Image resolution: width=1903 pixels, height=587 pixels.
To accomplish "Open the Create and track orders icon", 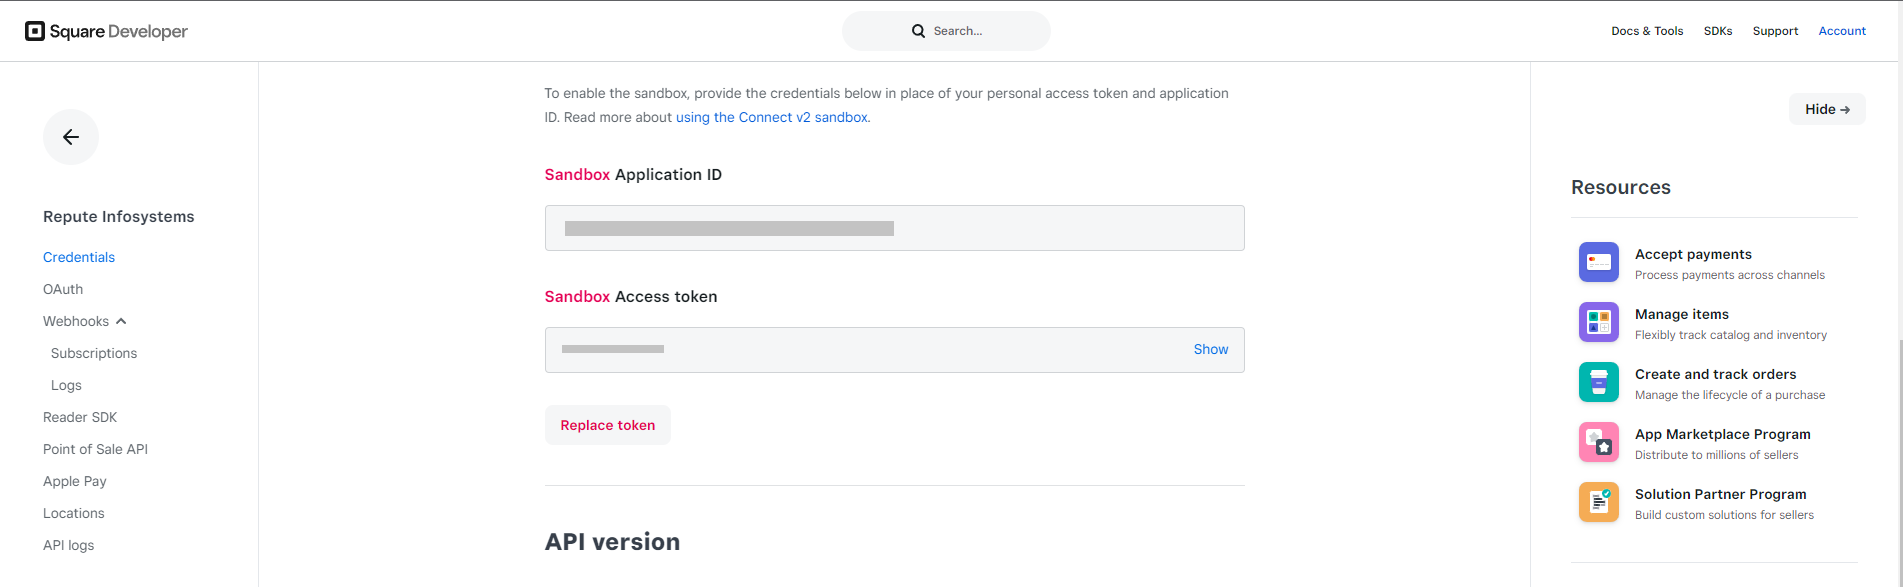I will click(1598, 382).
